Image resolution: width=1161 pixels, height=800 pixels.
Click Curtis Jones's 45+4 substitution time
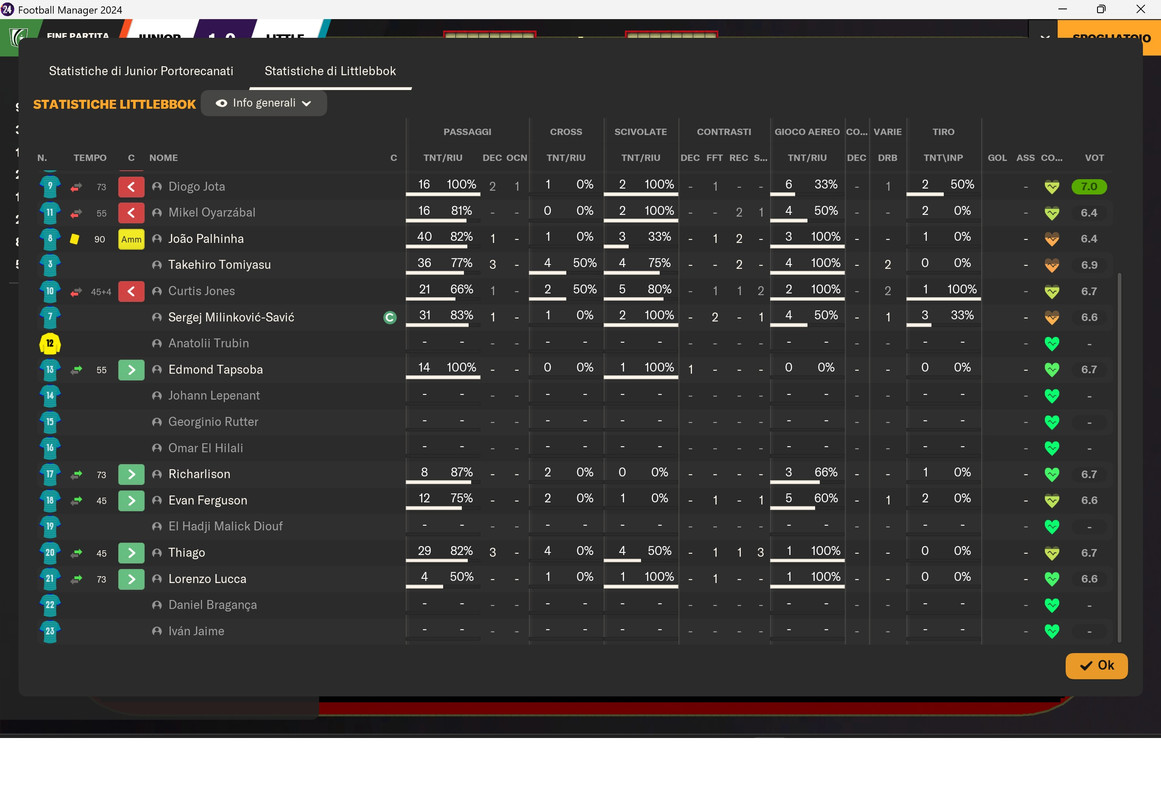[x=101, y=292]
